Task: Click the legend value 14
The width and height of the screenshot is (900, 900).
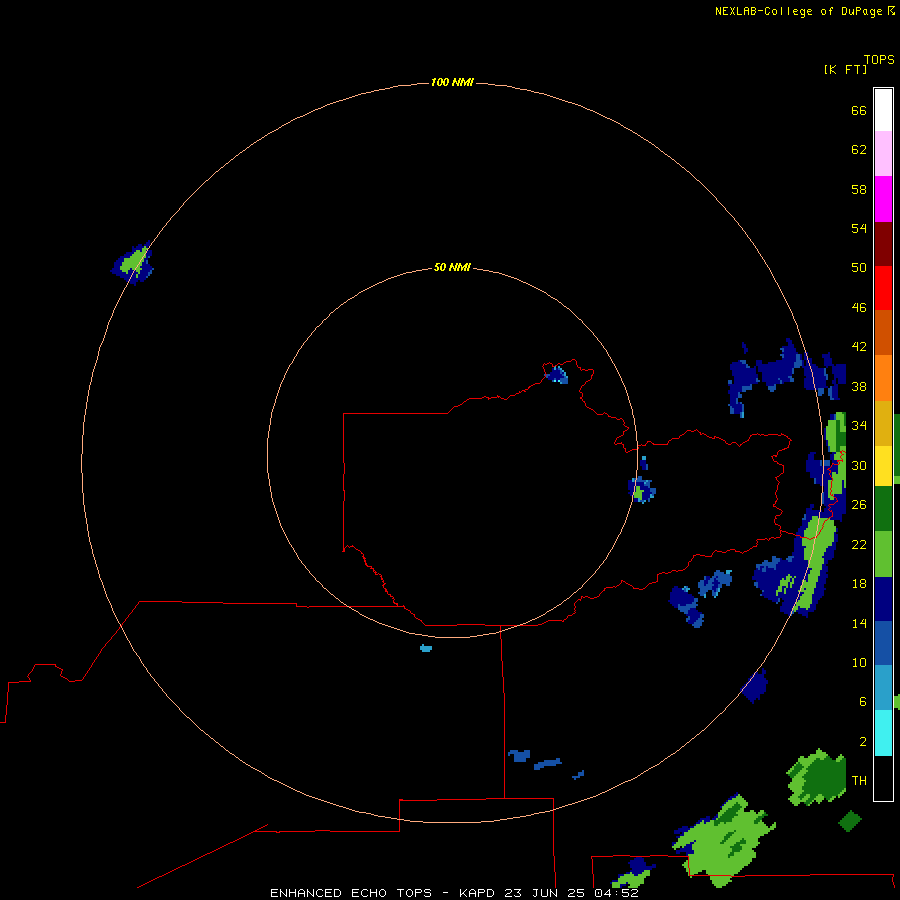Action: [x=859, y=623]
